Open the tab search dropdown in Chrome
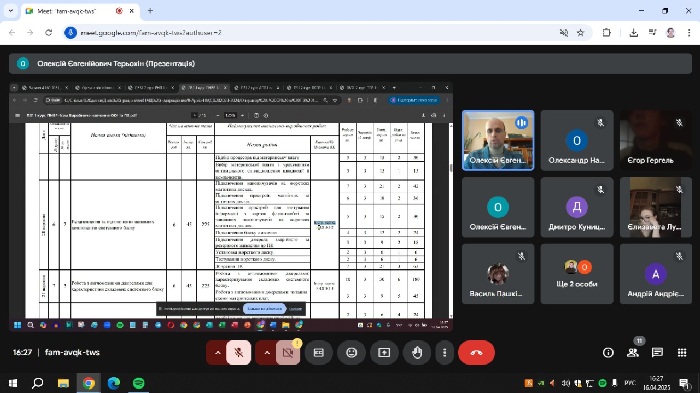 [x=10, y=10]
